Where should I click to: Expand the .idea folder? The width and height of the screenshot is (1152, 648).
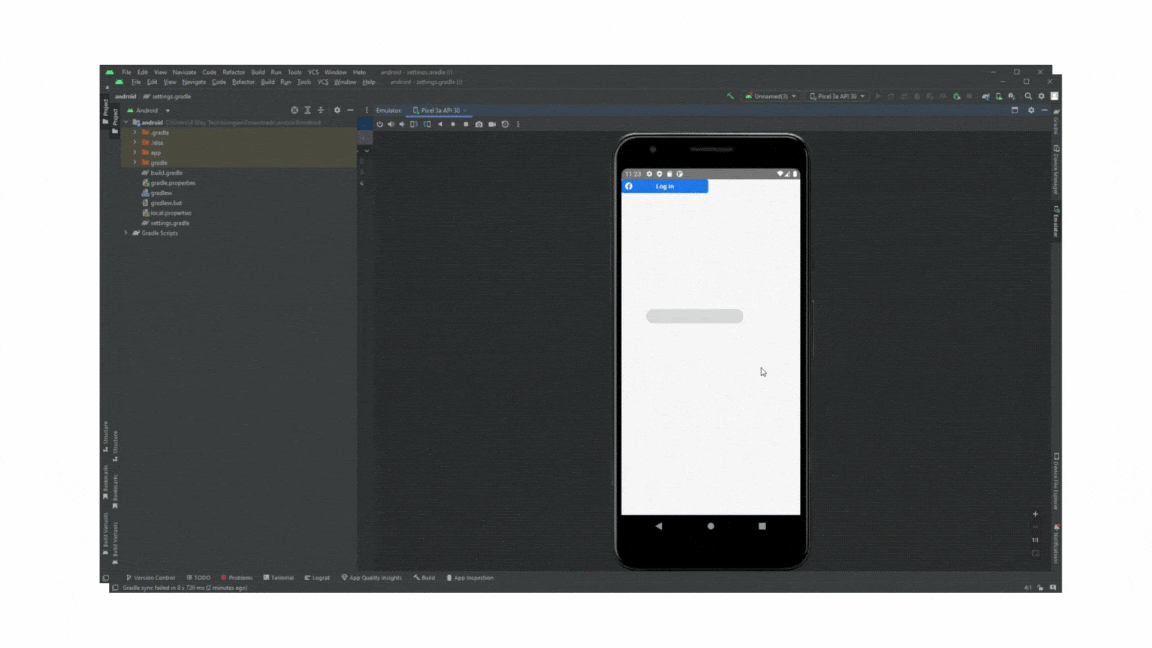click(x=135, y=143)
